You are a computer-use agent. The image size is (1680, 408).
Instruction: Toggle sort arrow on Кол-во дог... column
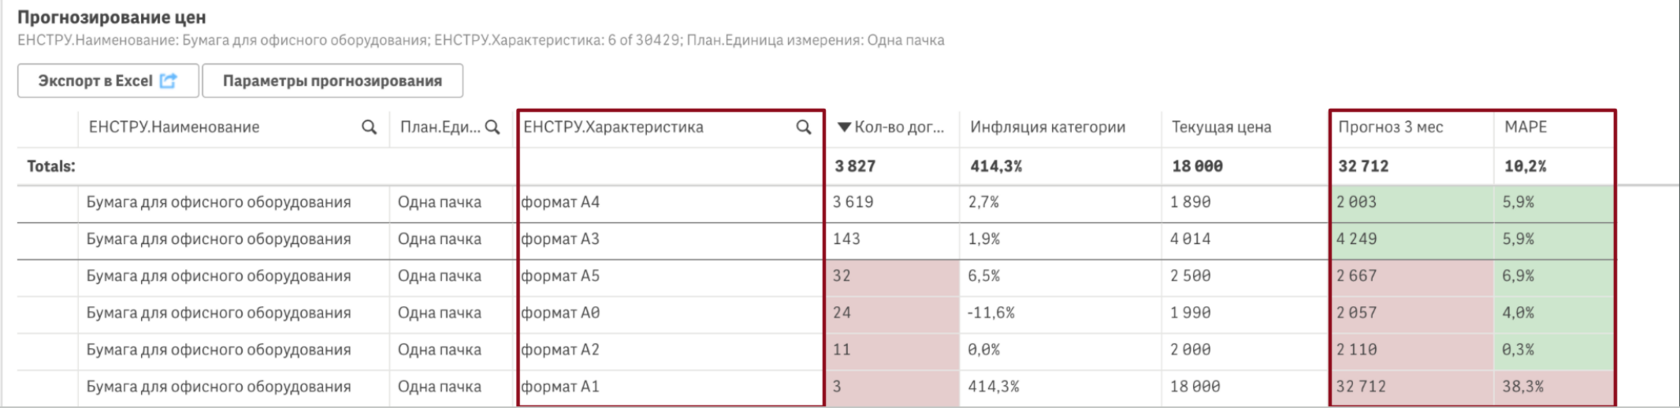[x=844, y=128]
